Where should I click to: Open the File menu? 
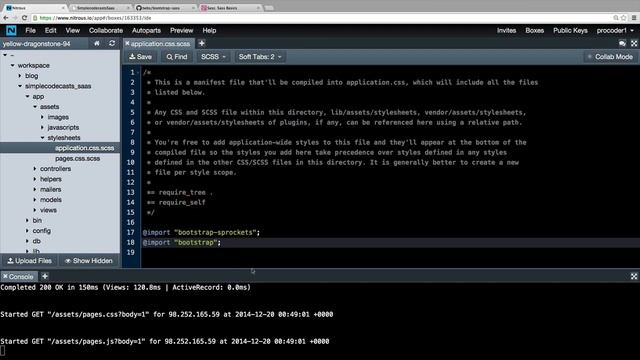30,31
